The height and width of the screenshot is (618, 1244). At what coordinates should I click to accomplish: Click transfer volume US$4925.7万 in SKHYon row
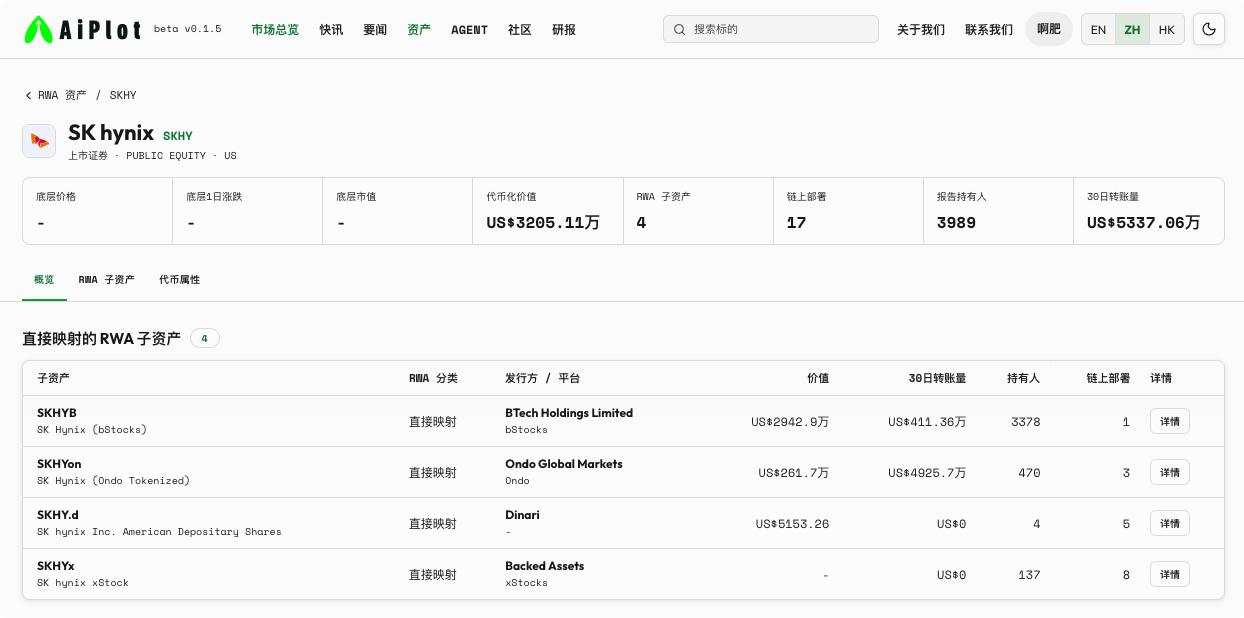(x=927, y=473)
